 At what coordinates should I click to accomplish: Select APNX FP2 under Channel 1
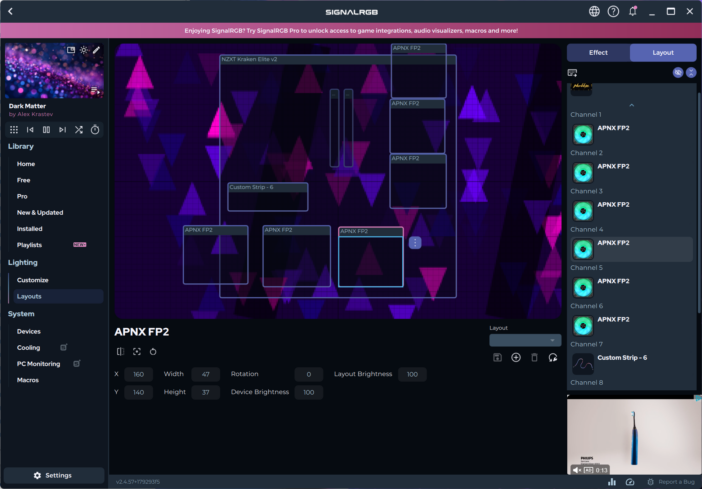click(632, 134)
